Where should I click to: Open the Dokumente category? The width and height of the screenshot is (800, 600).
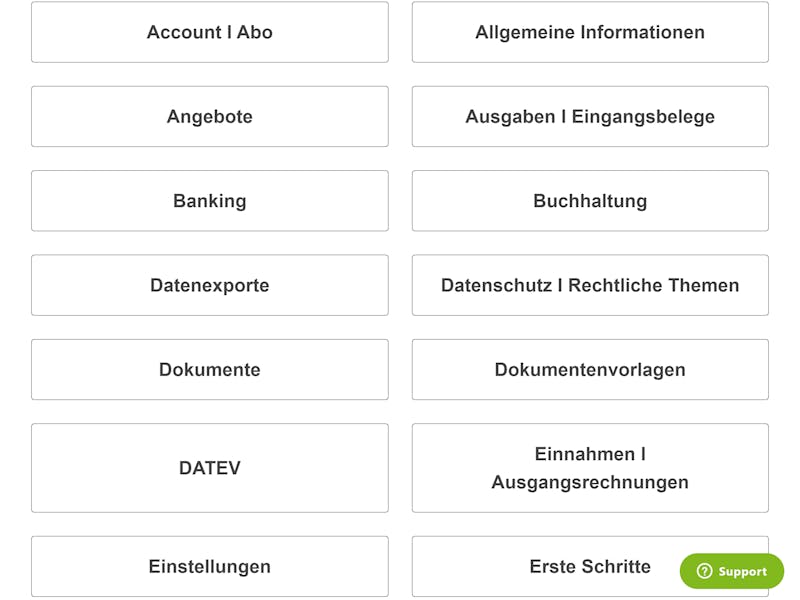click(210, 369)
